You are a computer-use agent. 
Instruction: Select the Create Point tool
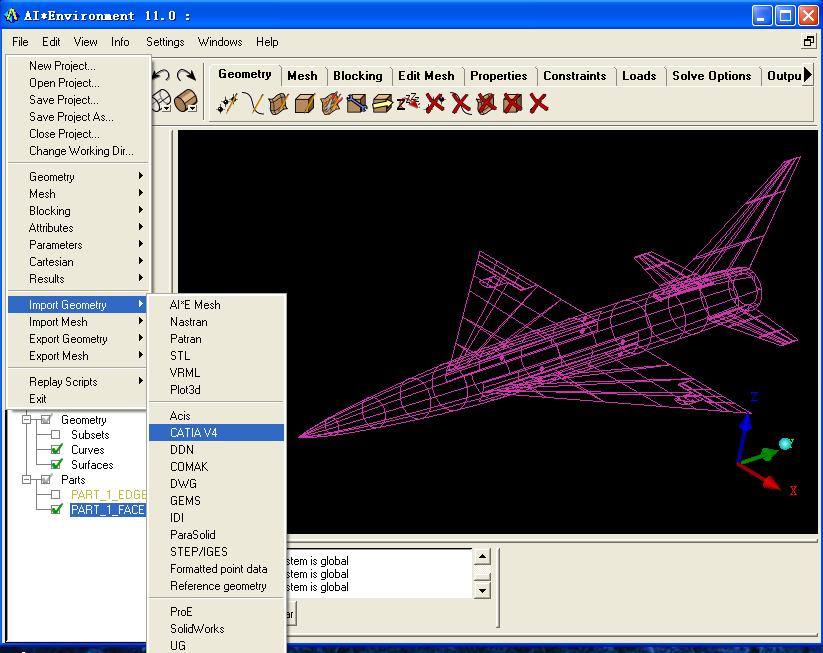click(228, 103)
